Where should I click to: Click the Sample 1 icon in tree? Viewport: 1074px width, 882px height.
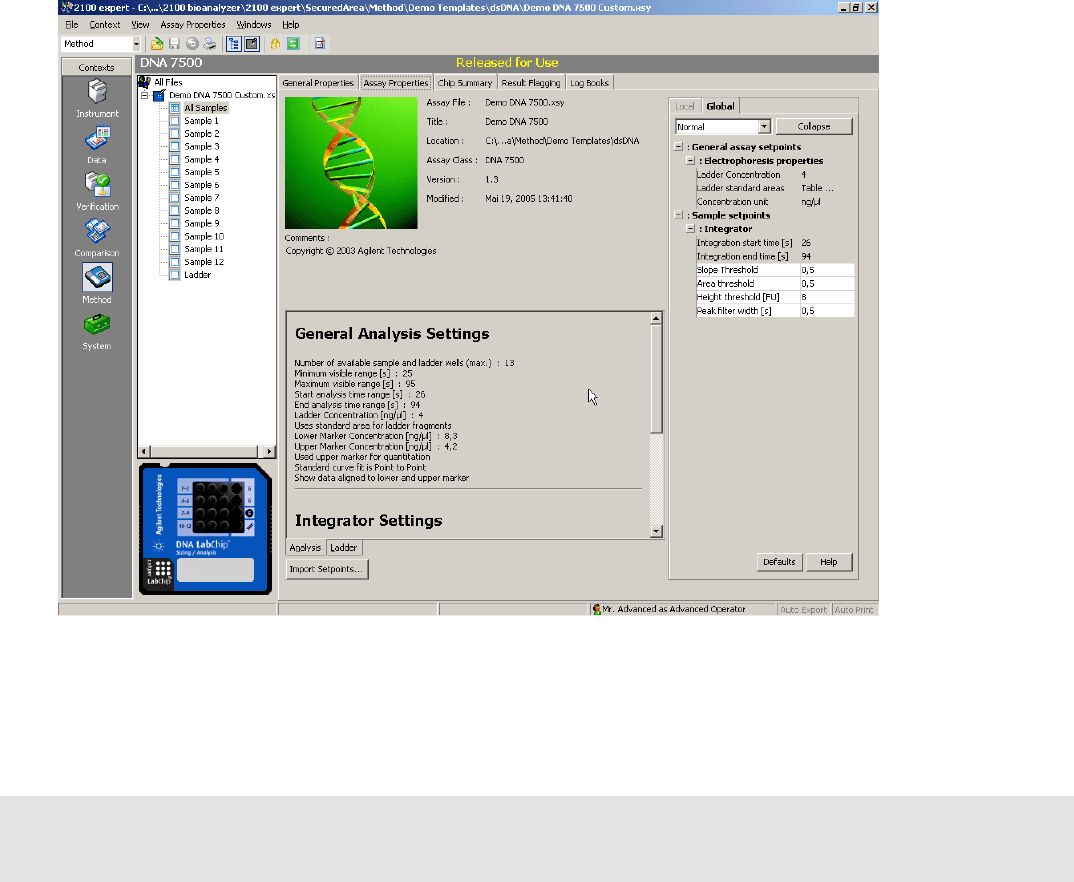click(x=175, y=121)
